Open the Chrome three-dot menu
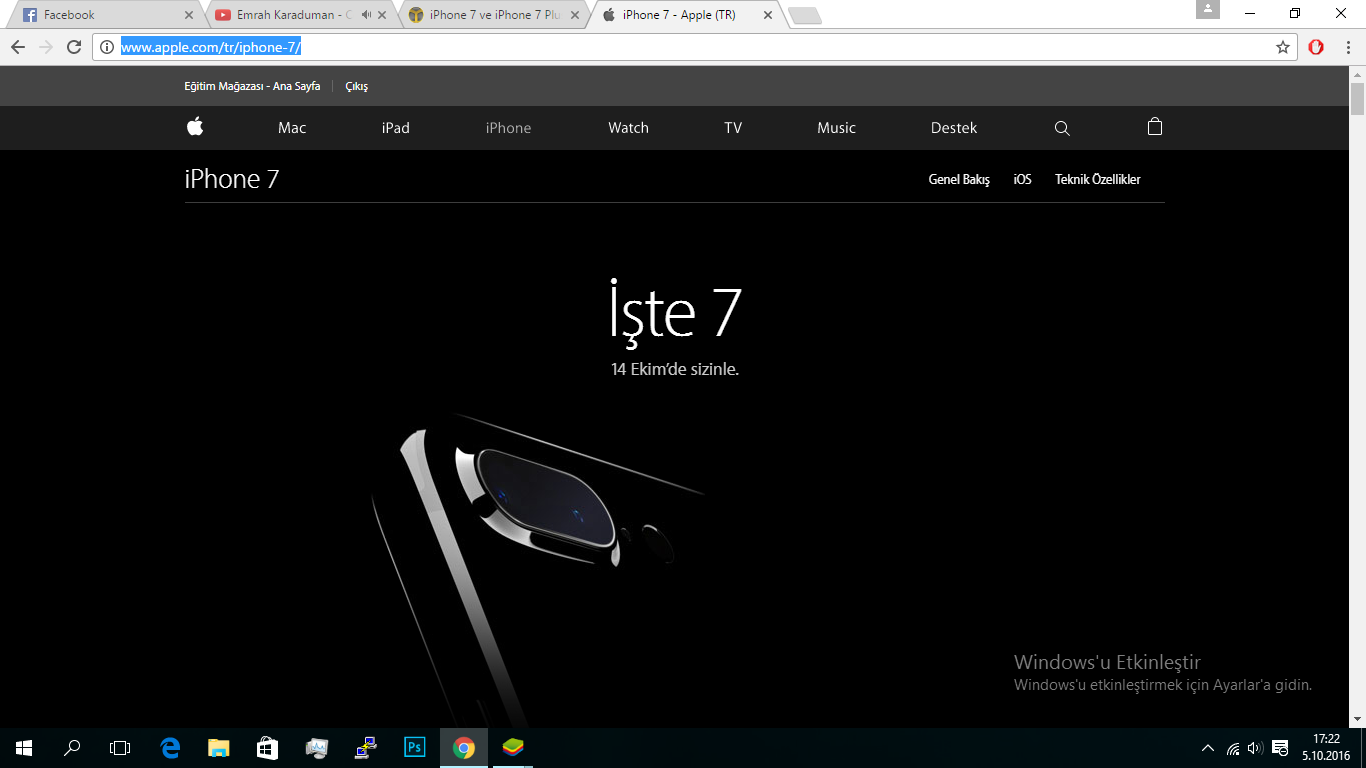 pyautogui.click(x=1349, y=47)
